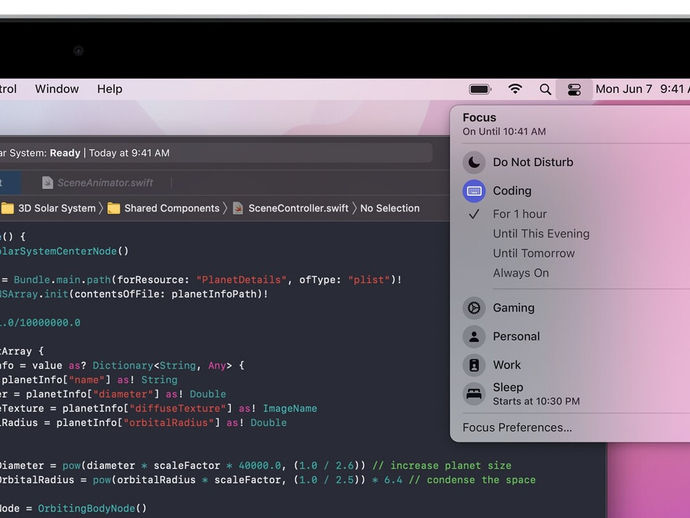
Task: Click the "// increase planet size" comment
Action: [442, 466]
